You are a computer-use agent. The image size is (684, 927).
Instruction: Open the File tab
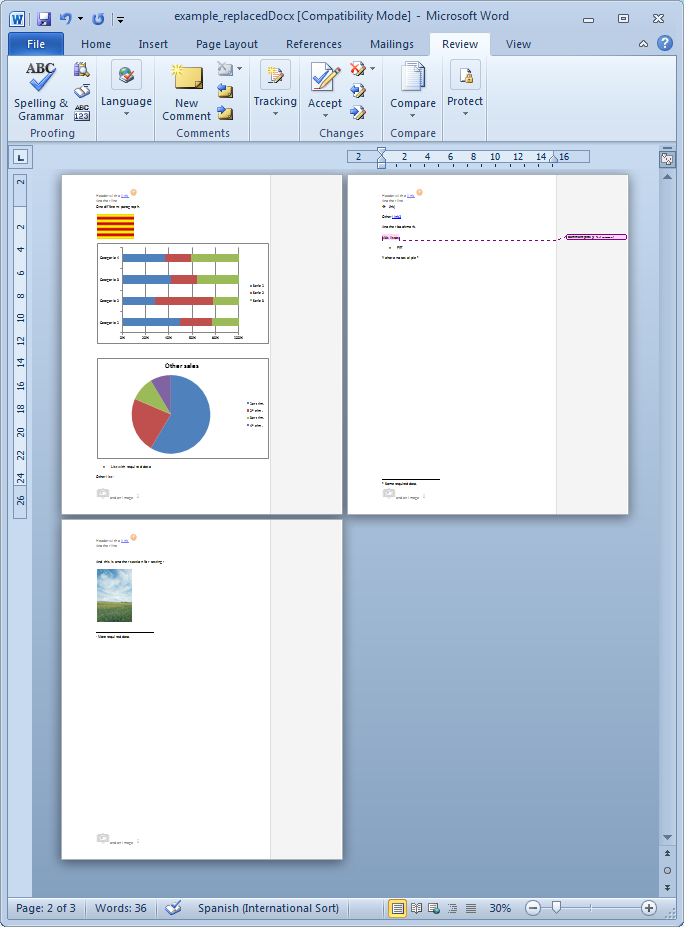tap(36, 44)
